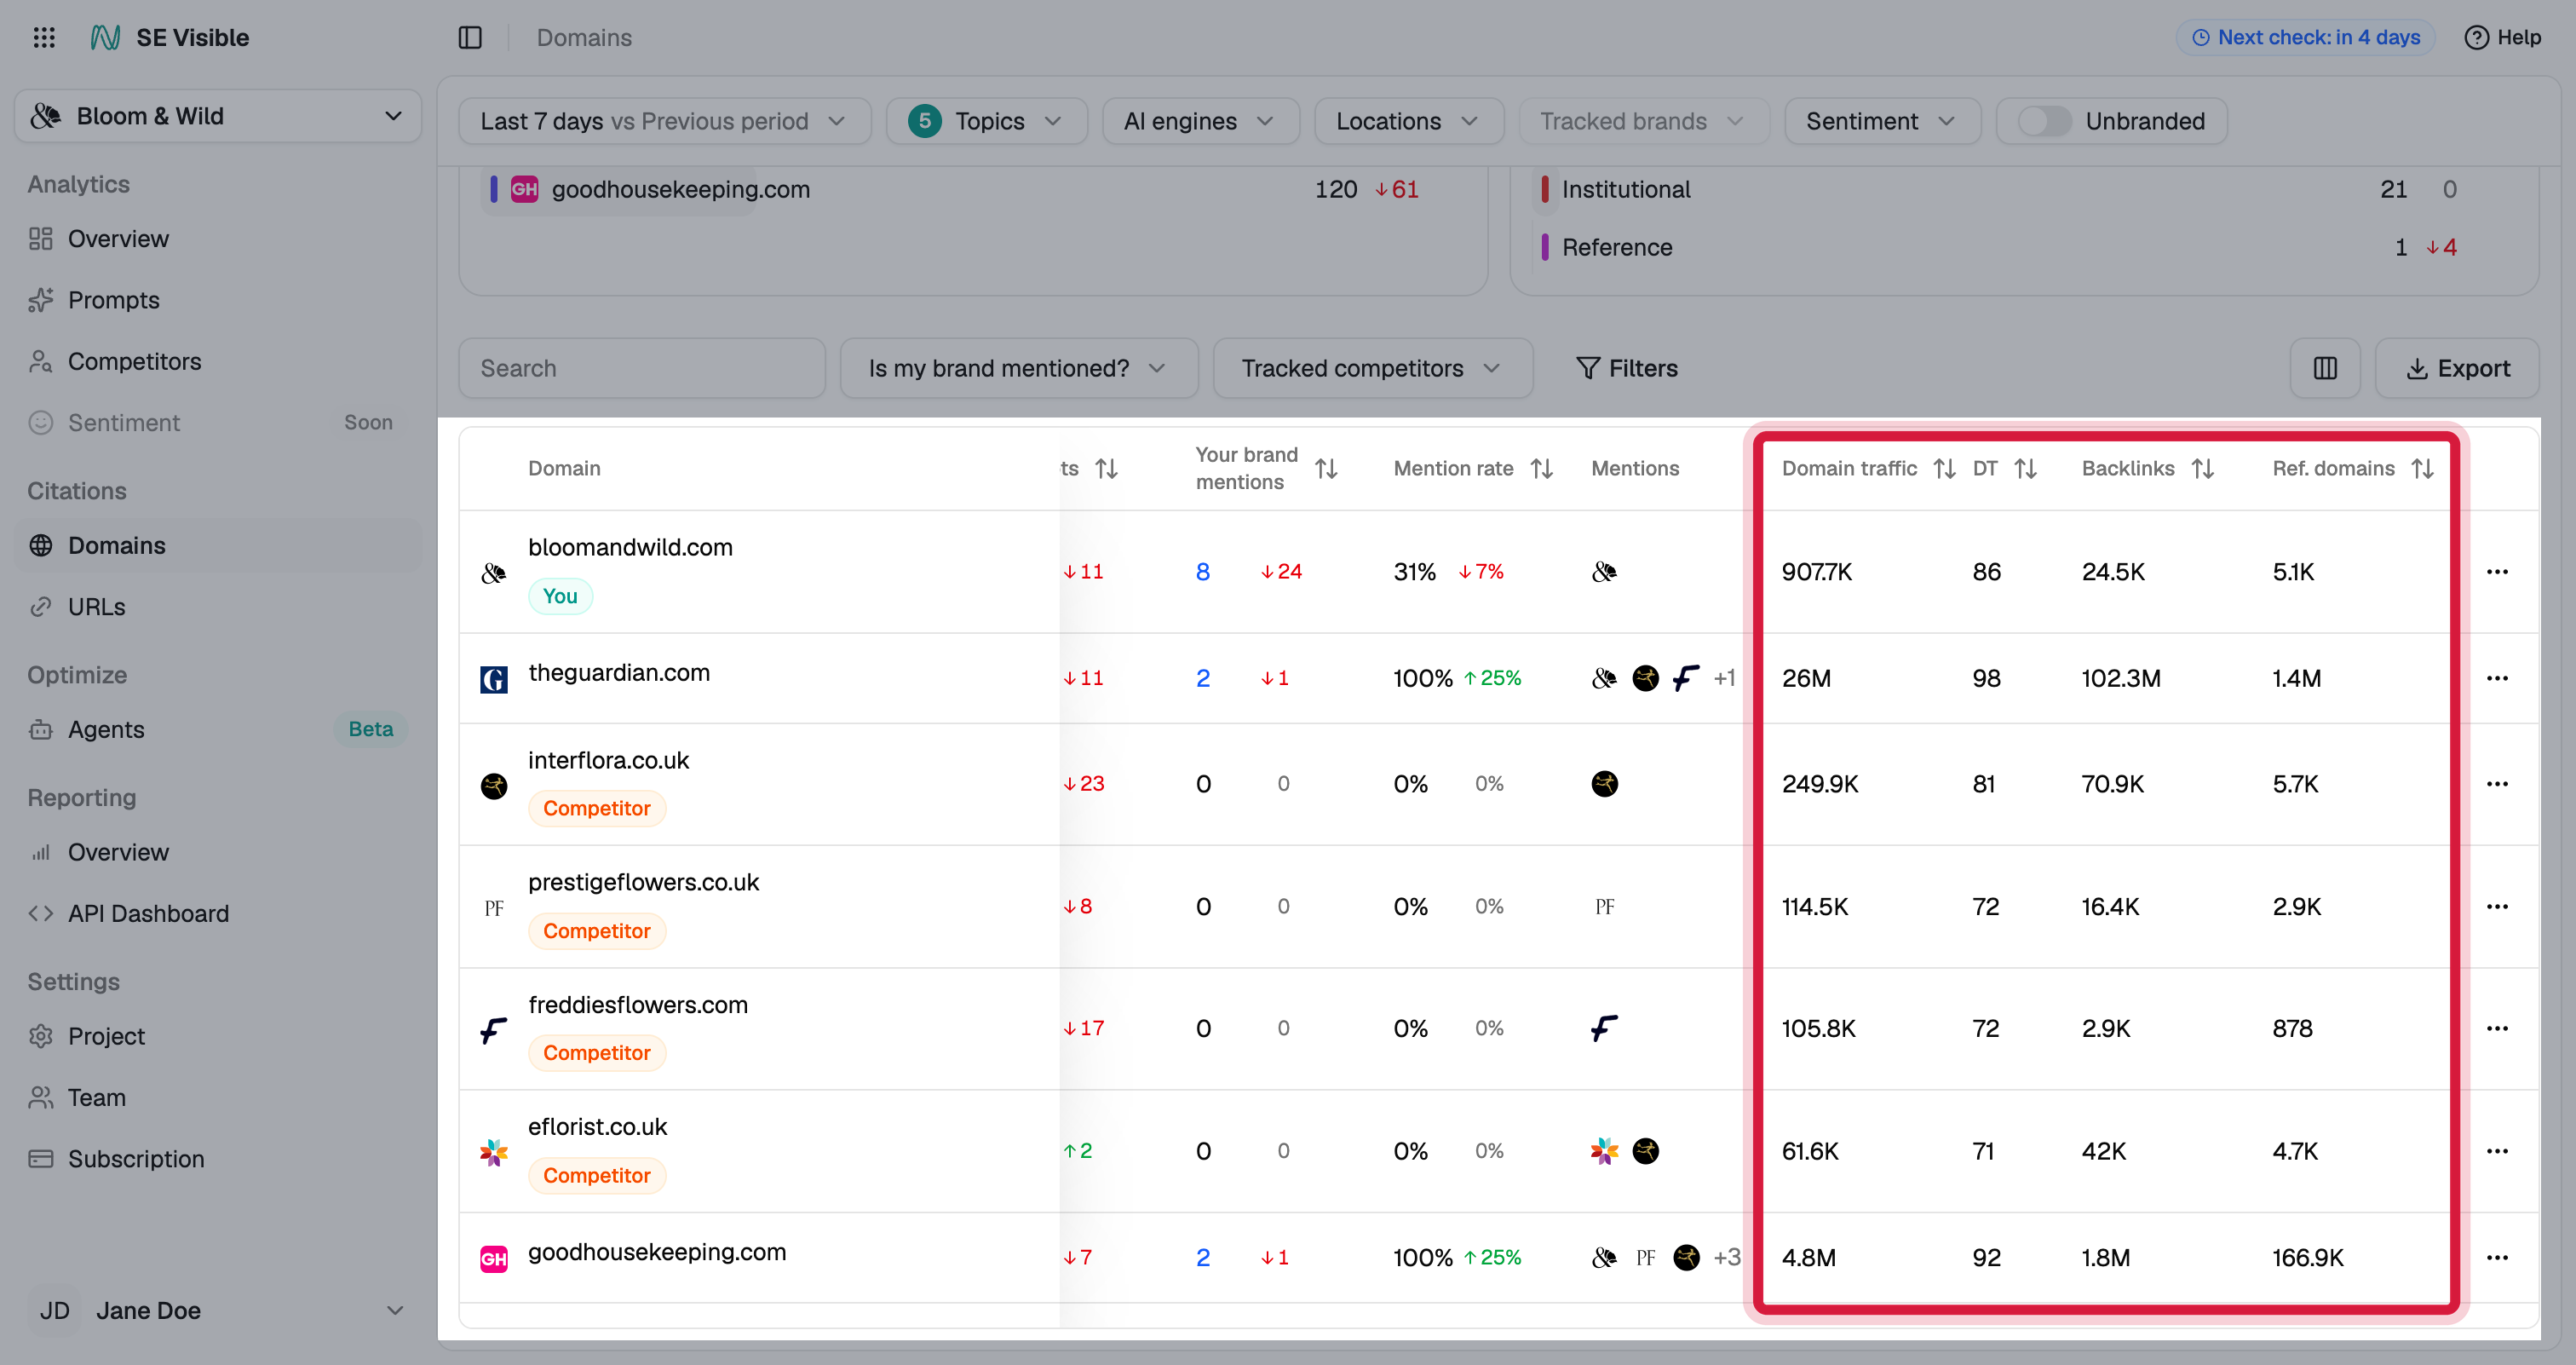Sort the Mention rate column arrows

(1542, 468)
